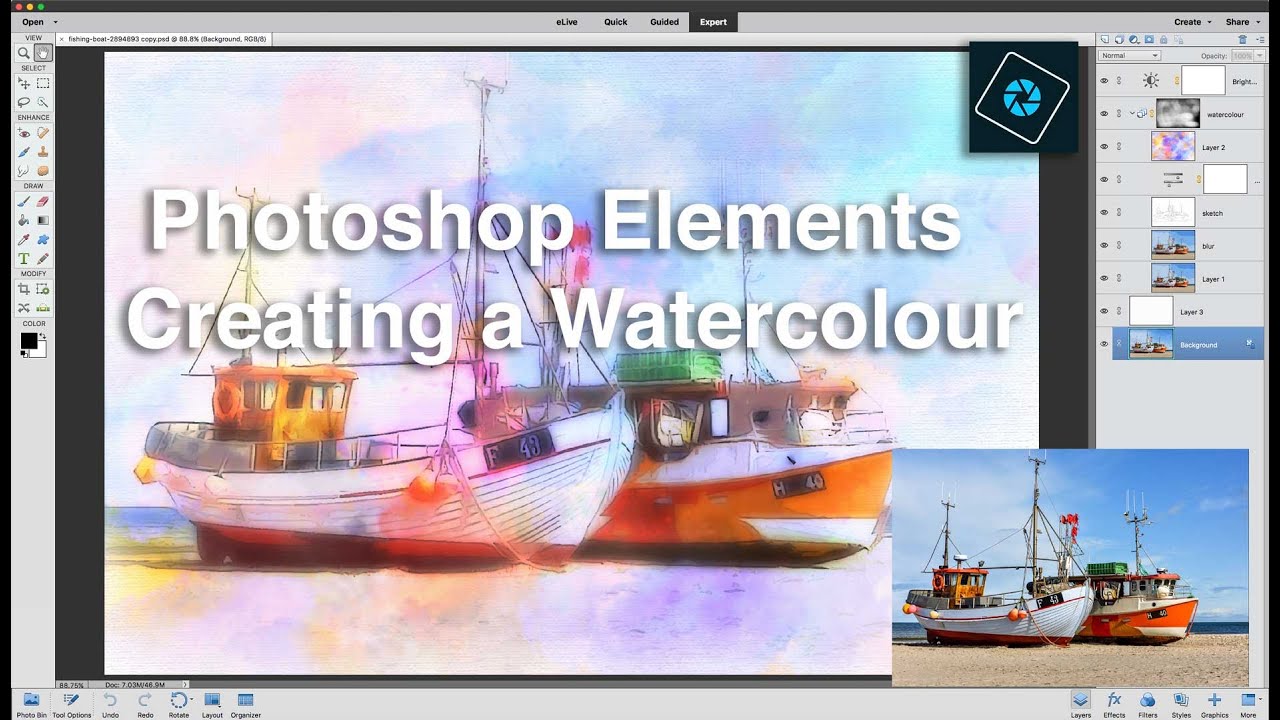Click the create new layer icon

pos(1104,39)
